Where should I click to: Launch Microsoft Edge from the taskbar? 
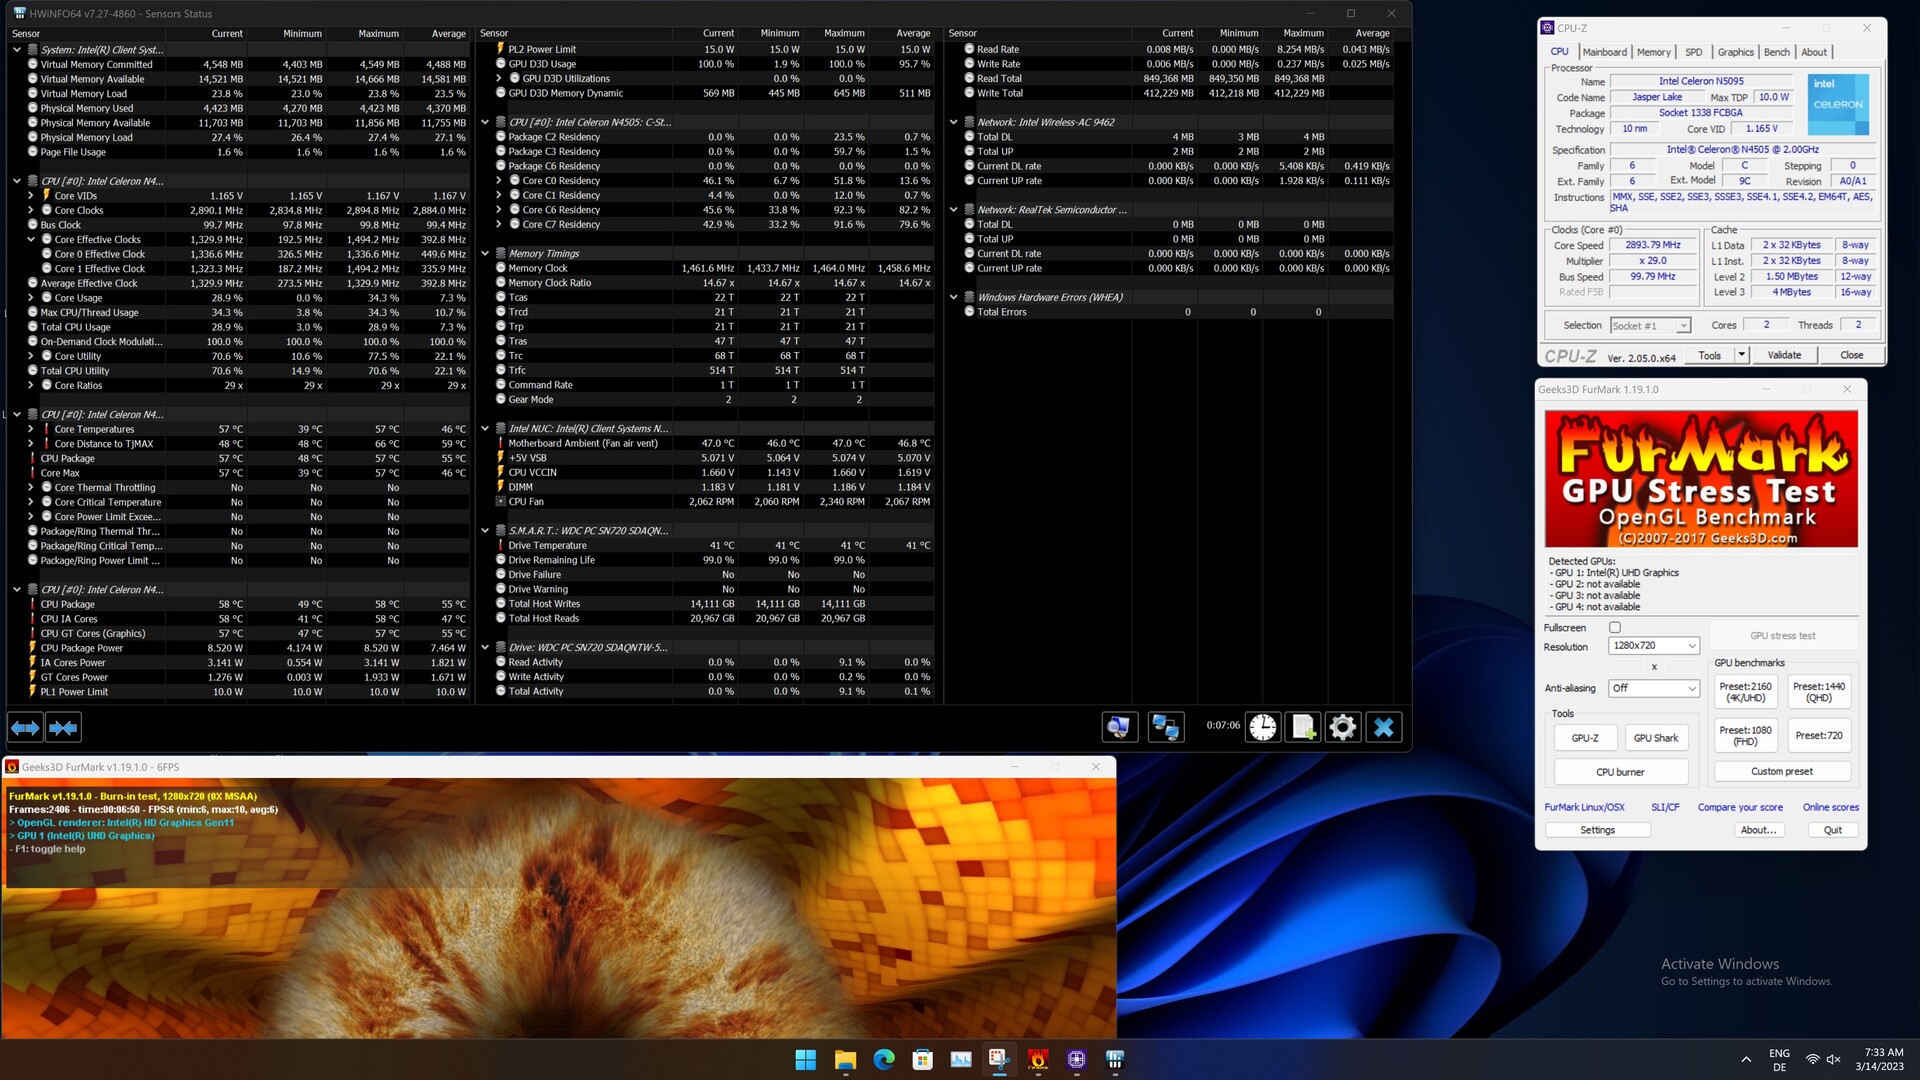[884, 1059]
